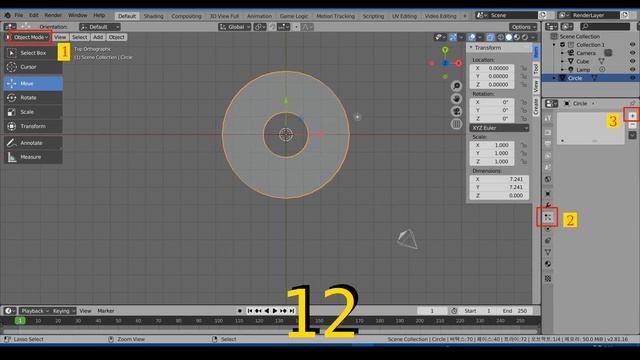Open Orientation Default dropdown

pos(100,27)
